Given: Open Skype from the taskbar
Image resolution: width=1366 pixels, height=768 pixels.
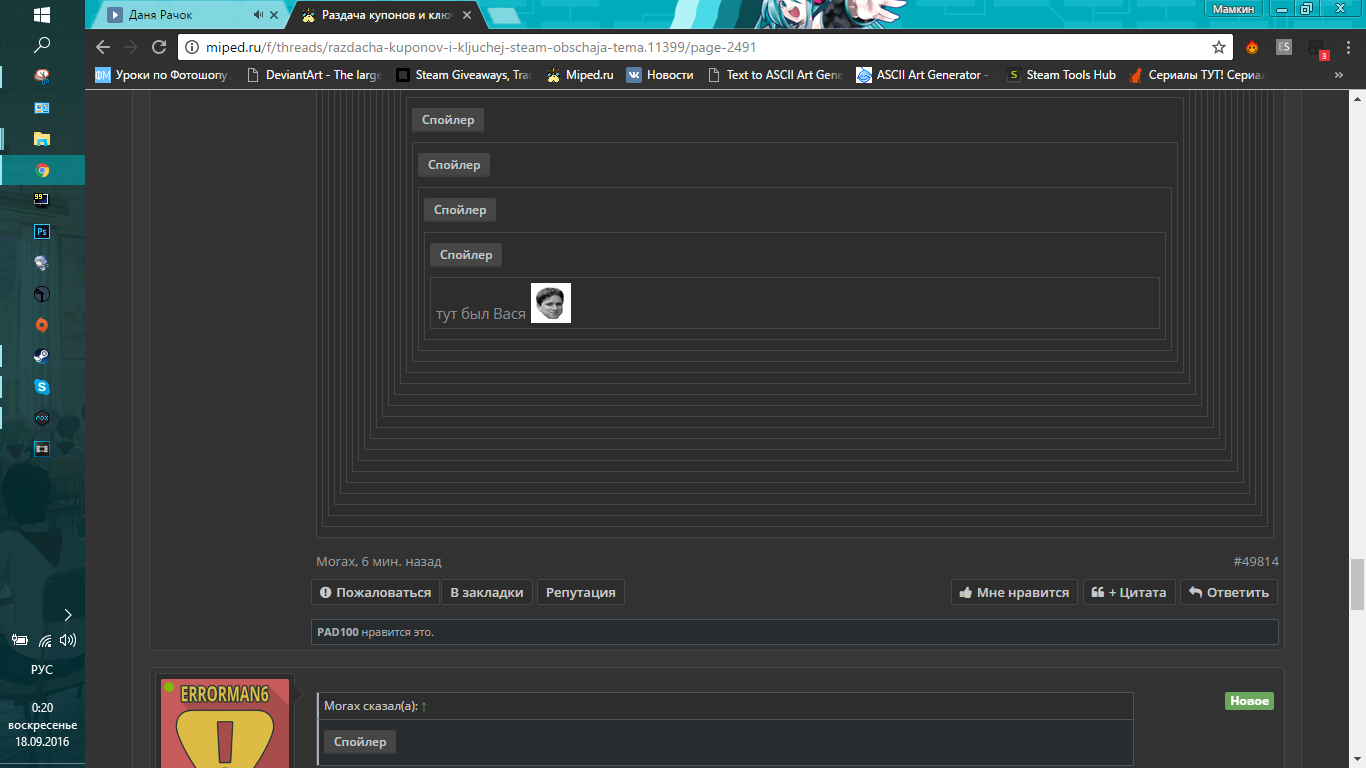Looking at the screenshot, I should point(42,387).
